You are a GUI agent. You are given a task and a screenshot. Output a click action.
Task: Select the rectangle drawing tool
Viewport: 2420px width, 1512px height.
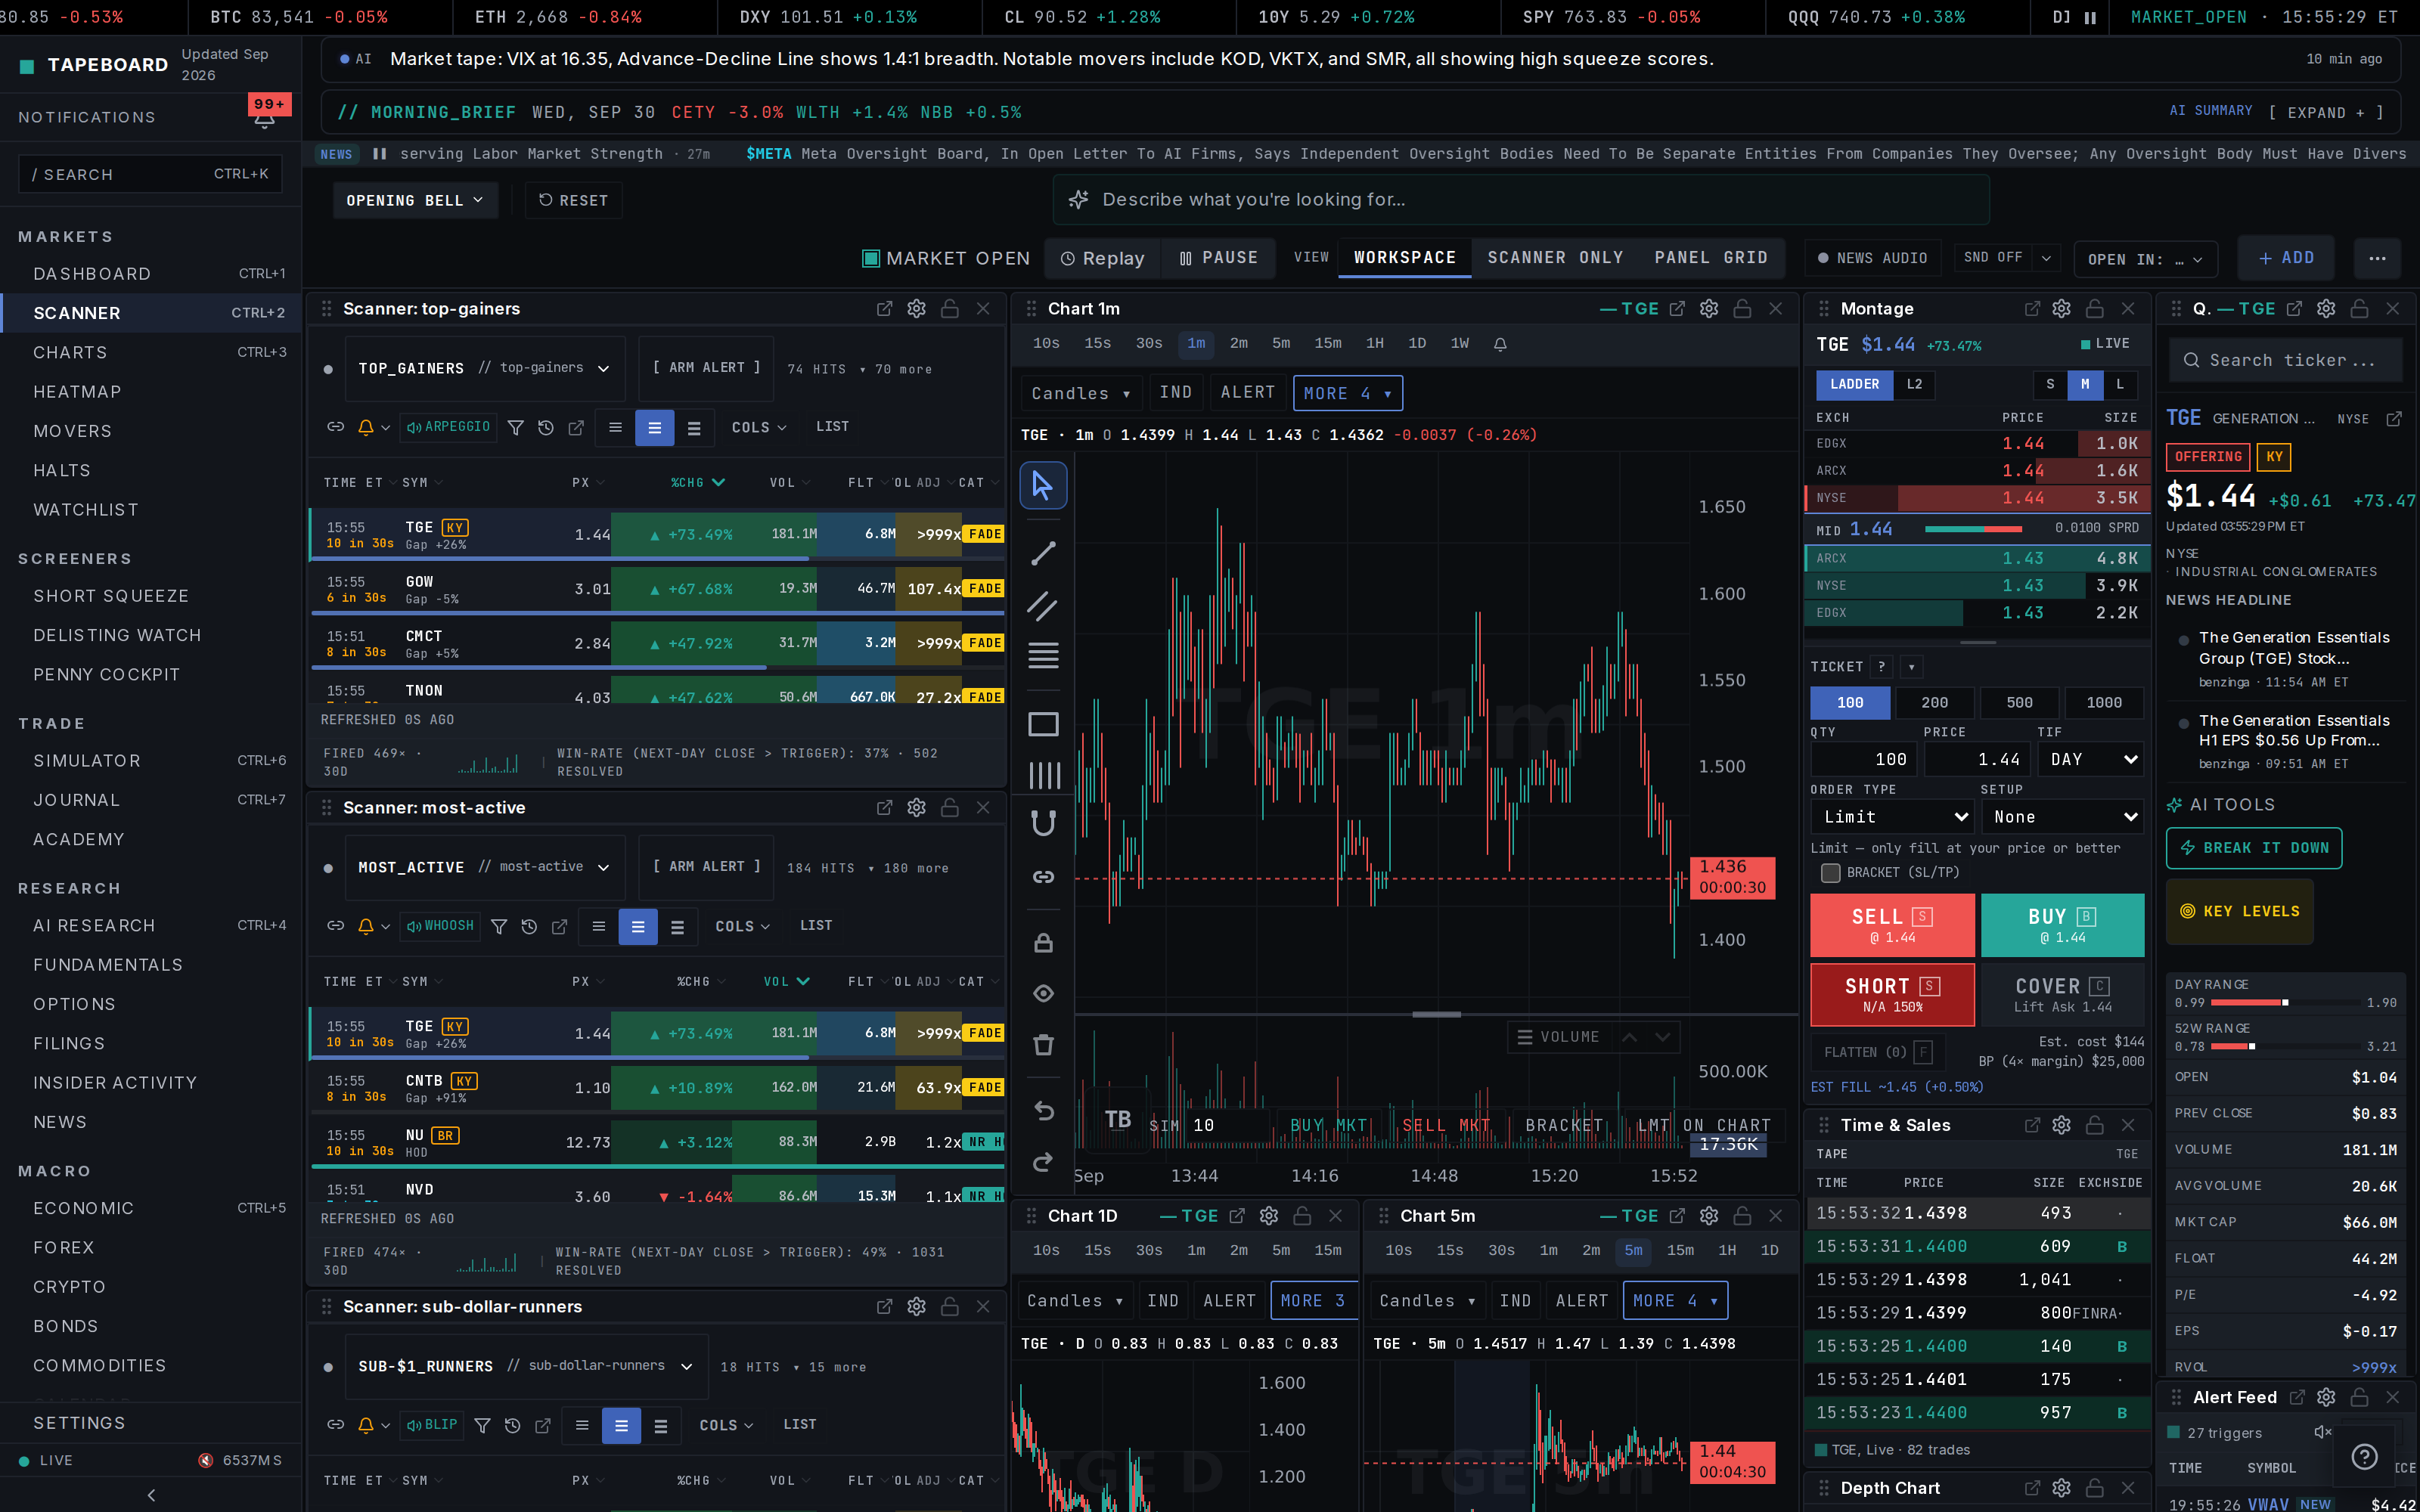[x=1043, y=724]
